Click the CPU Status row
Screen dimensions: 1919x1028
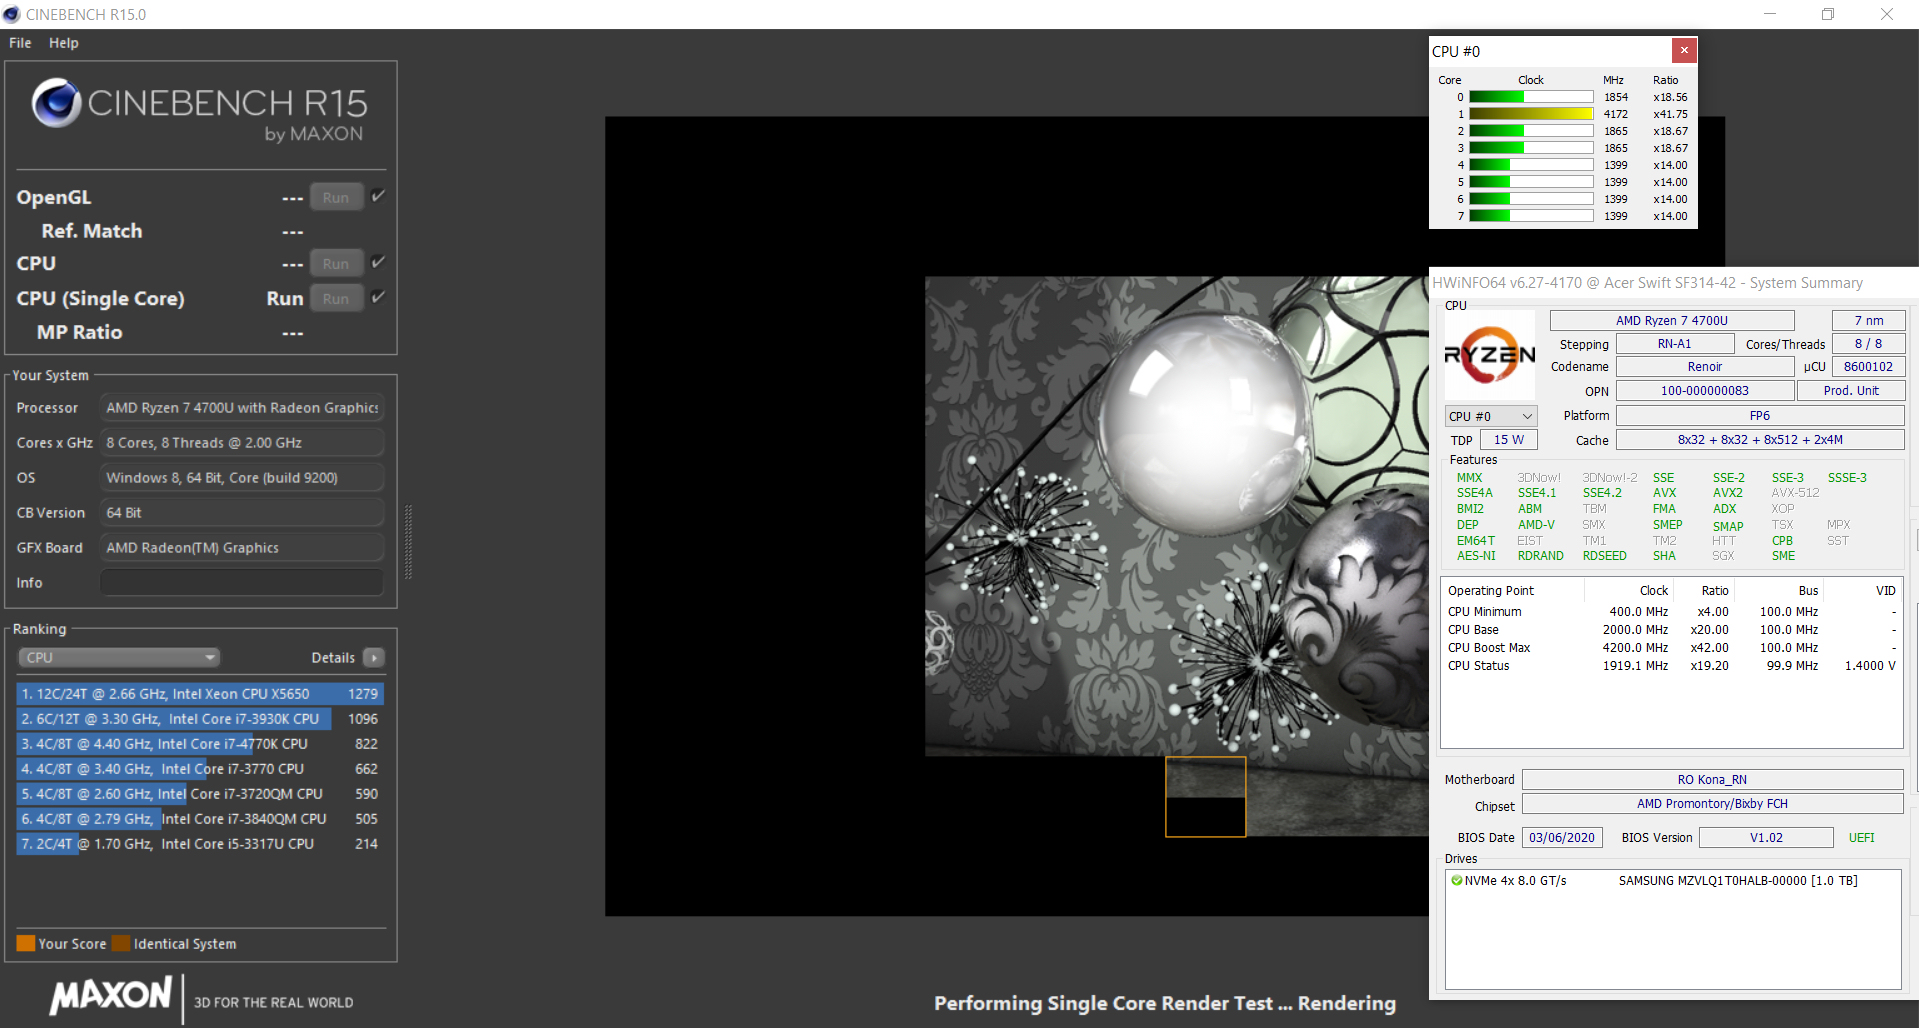[x=1671, y=666]
